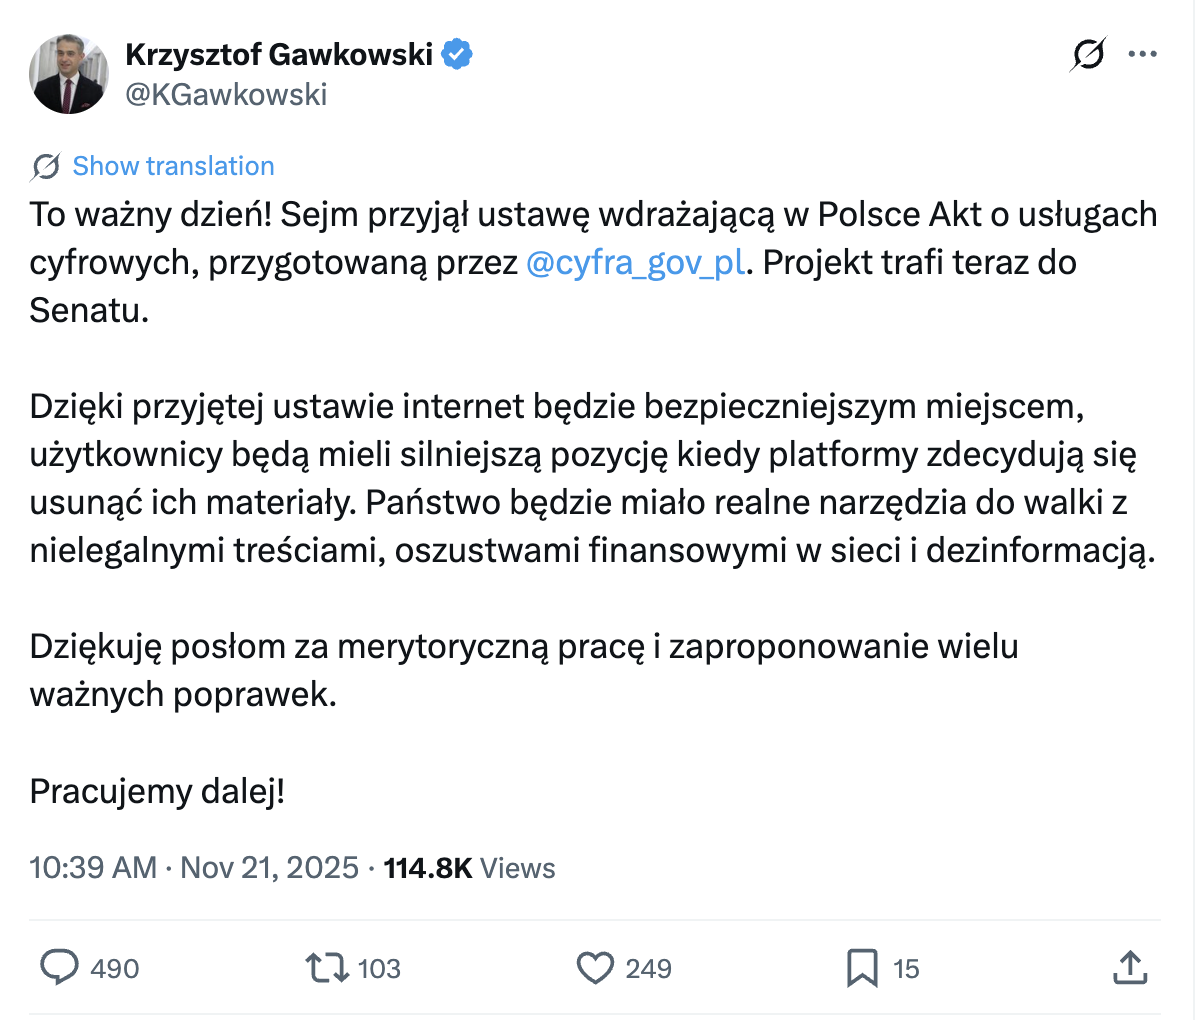1198x1020 pixels.
Task: Click the blue verified badge
Action: [457, 54]
